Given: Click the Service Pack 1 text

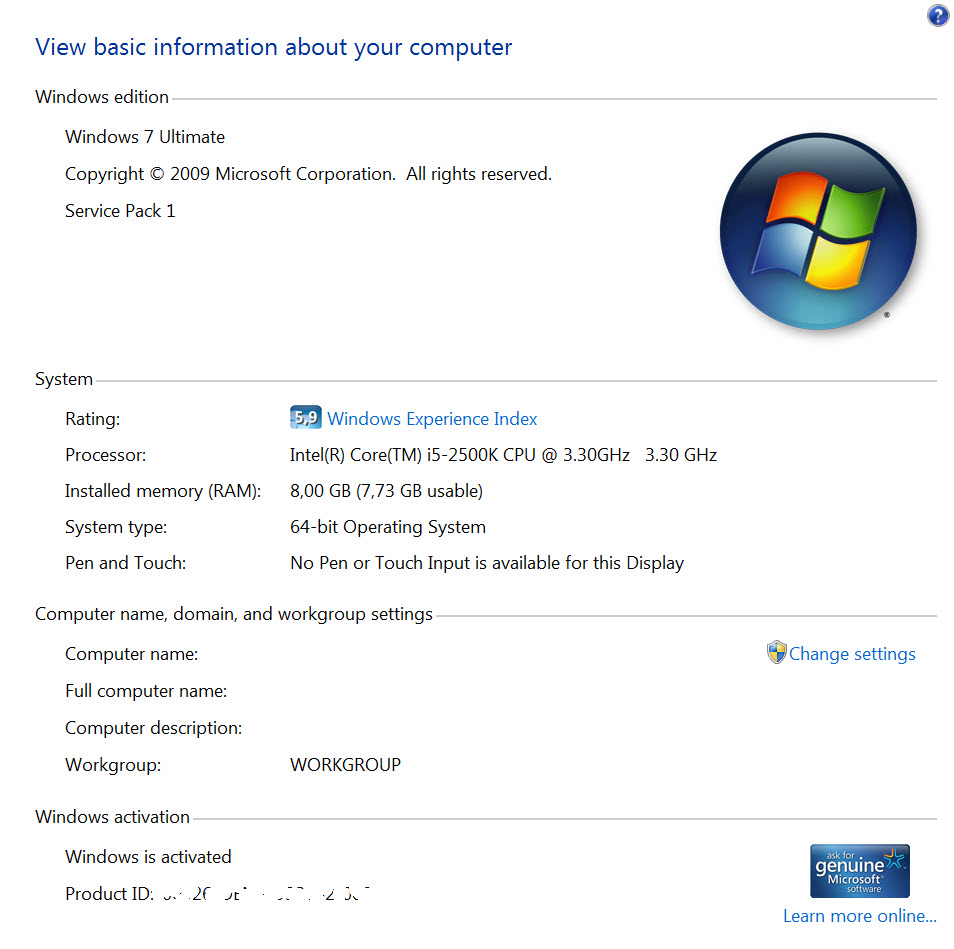Looking at the screenshot, I should click(x=120, y=211).
